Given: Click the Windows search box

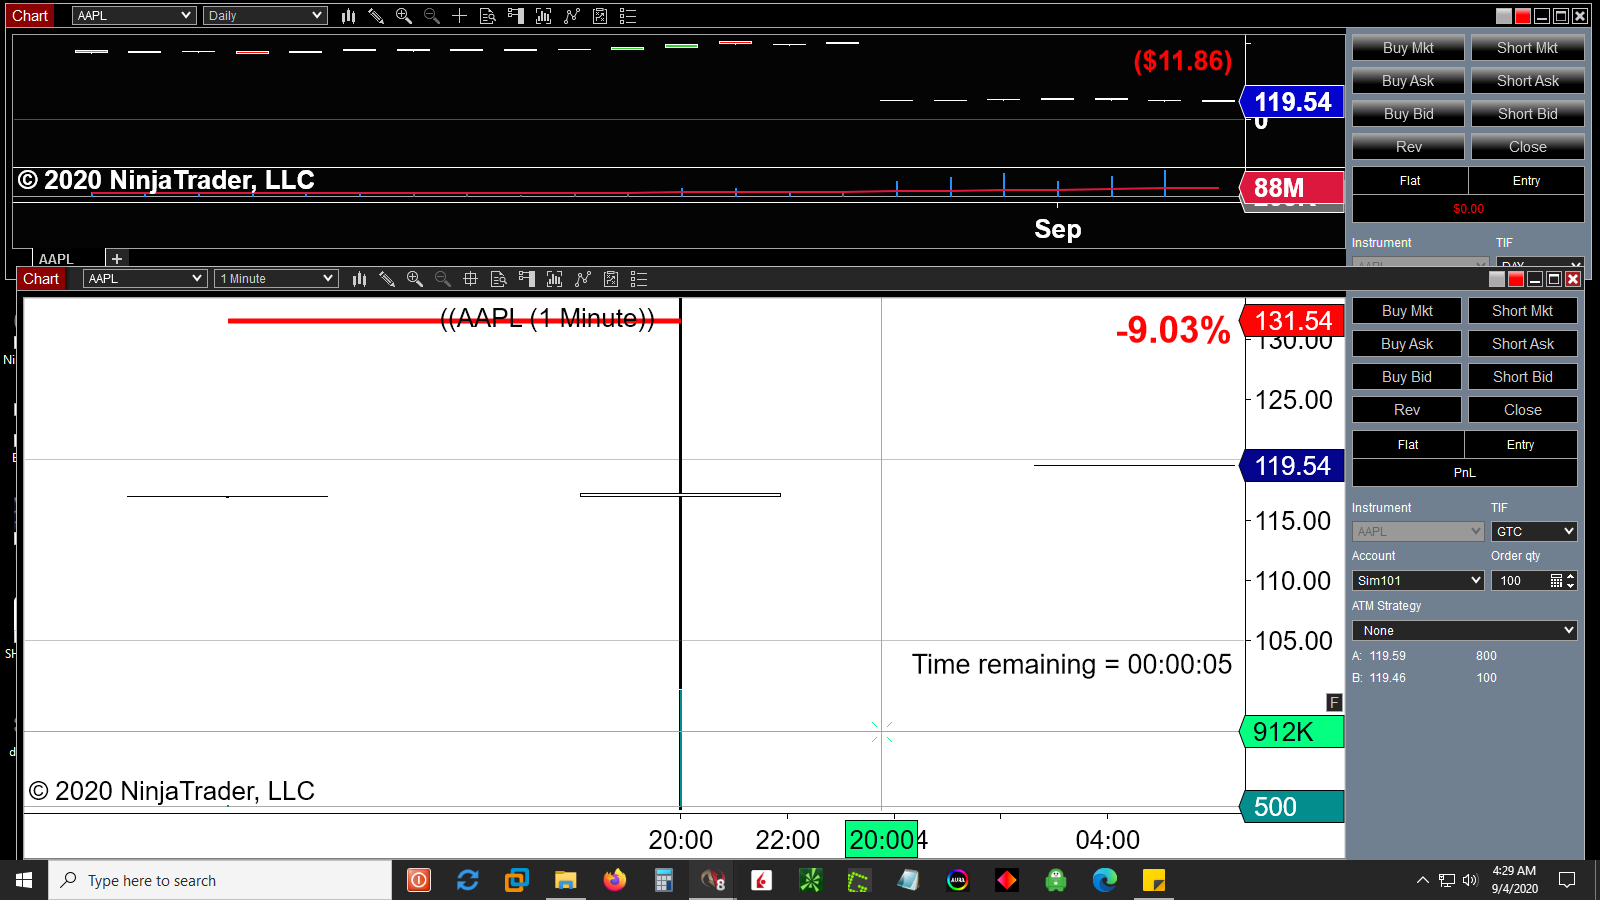Looking at the screenshot, I should coord(220,880).
